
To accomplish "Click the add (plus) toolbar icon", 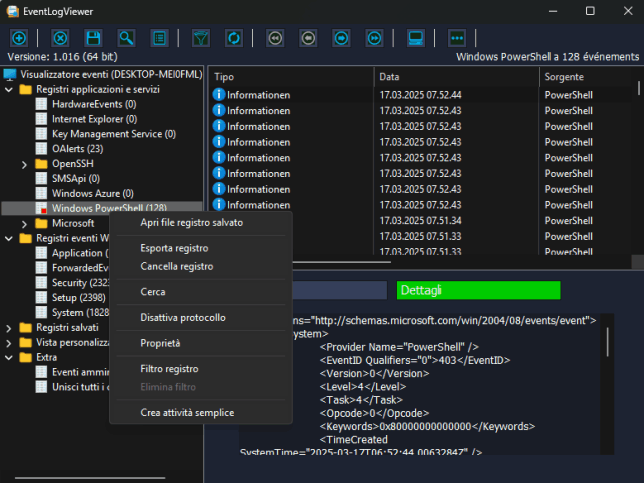I will (18, 38).
